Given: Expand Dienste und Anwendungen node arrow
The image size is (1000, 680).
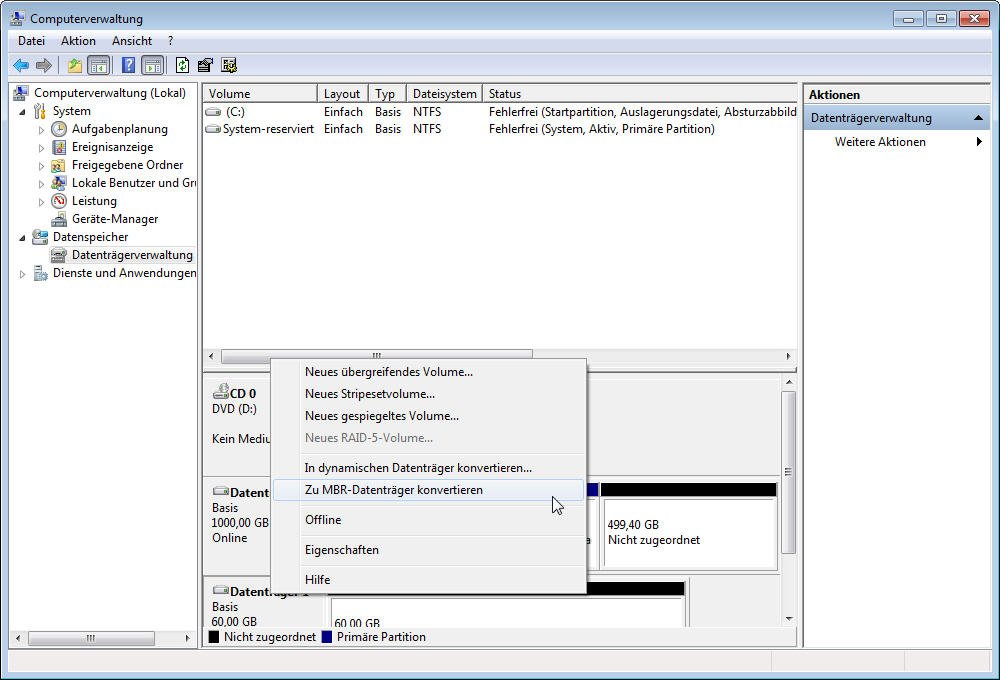Looking at the screenshot, I should 23,274.
